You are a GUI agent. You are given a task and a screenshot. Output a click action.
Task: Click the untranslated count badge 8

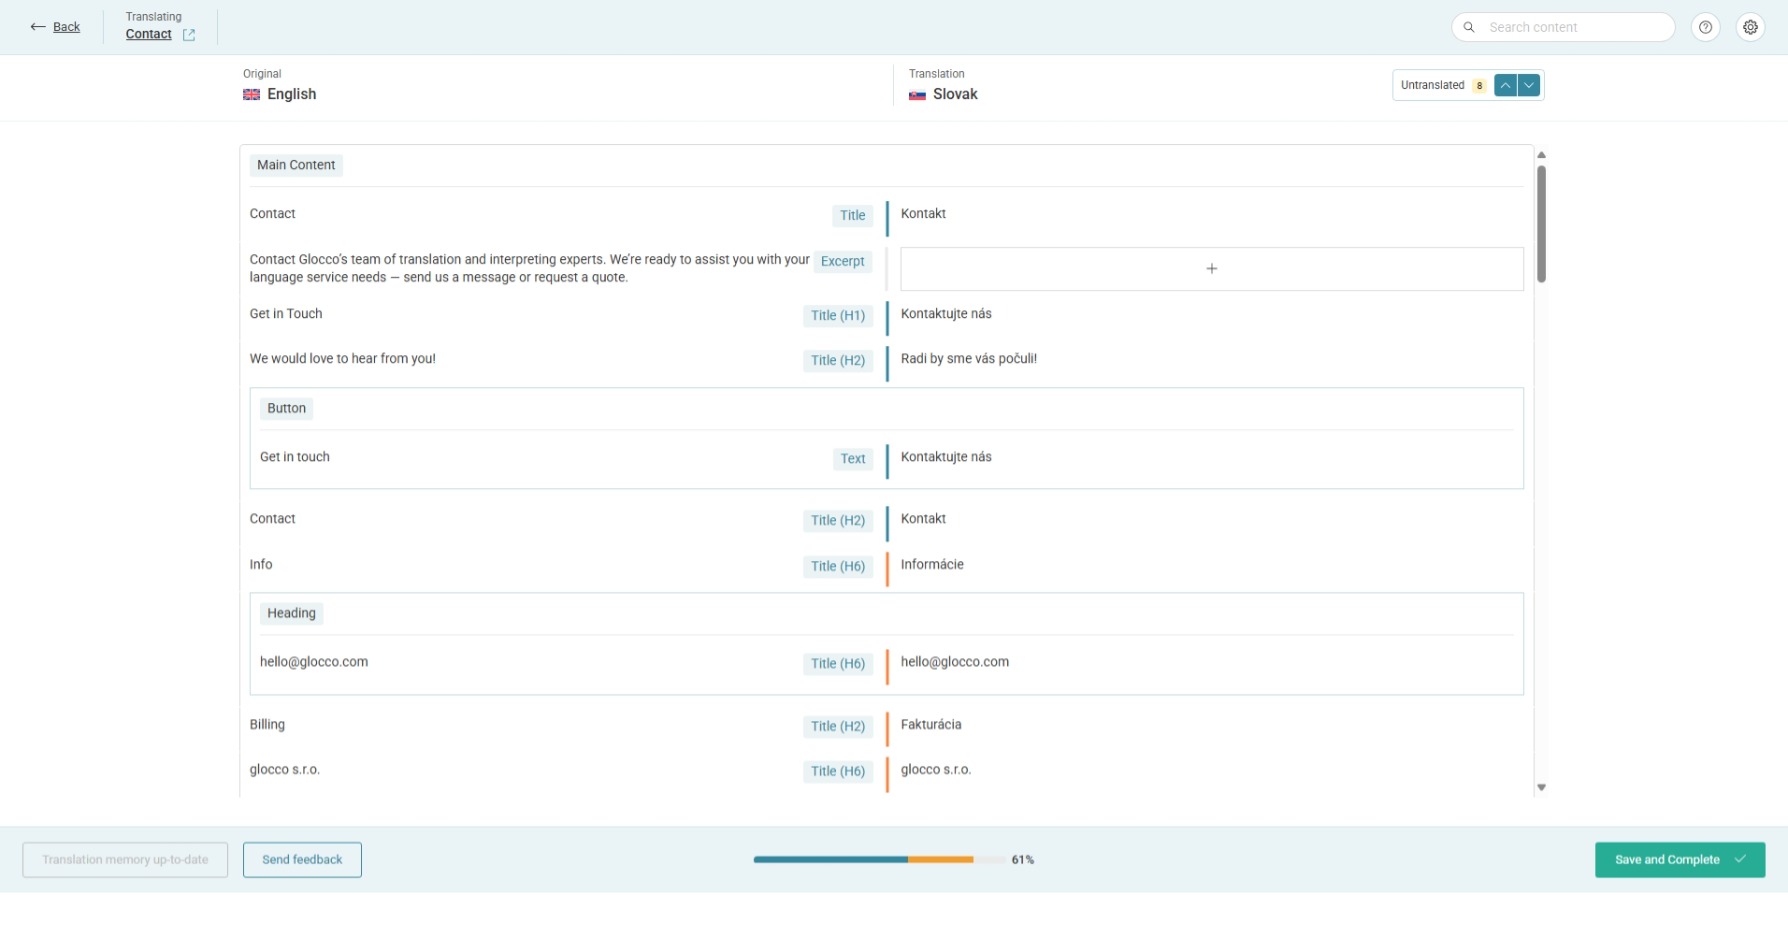tap(1479, 86)
